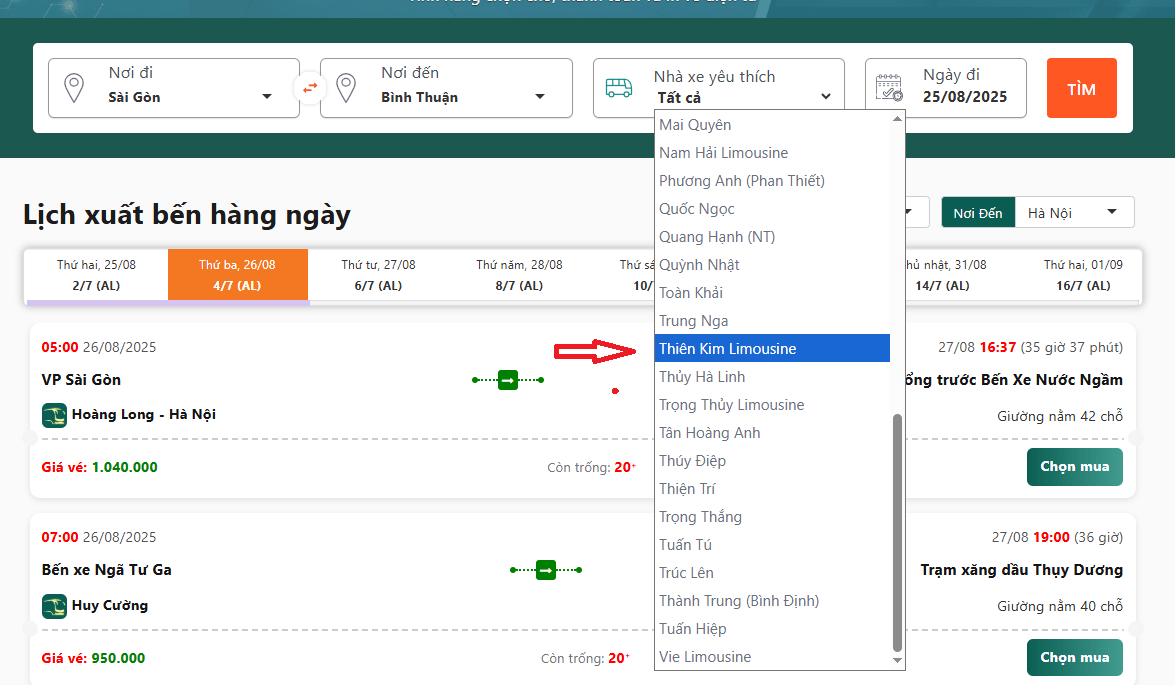Choose Vie Limousine in the dropdown list

[705, 657]
